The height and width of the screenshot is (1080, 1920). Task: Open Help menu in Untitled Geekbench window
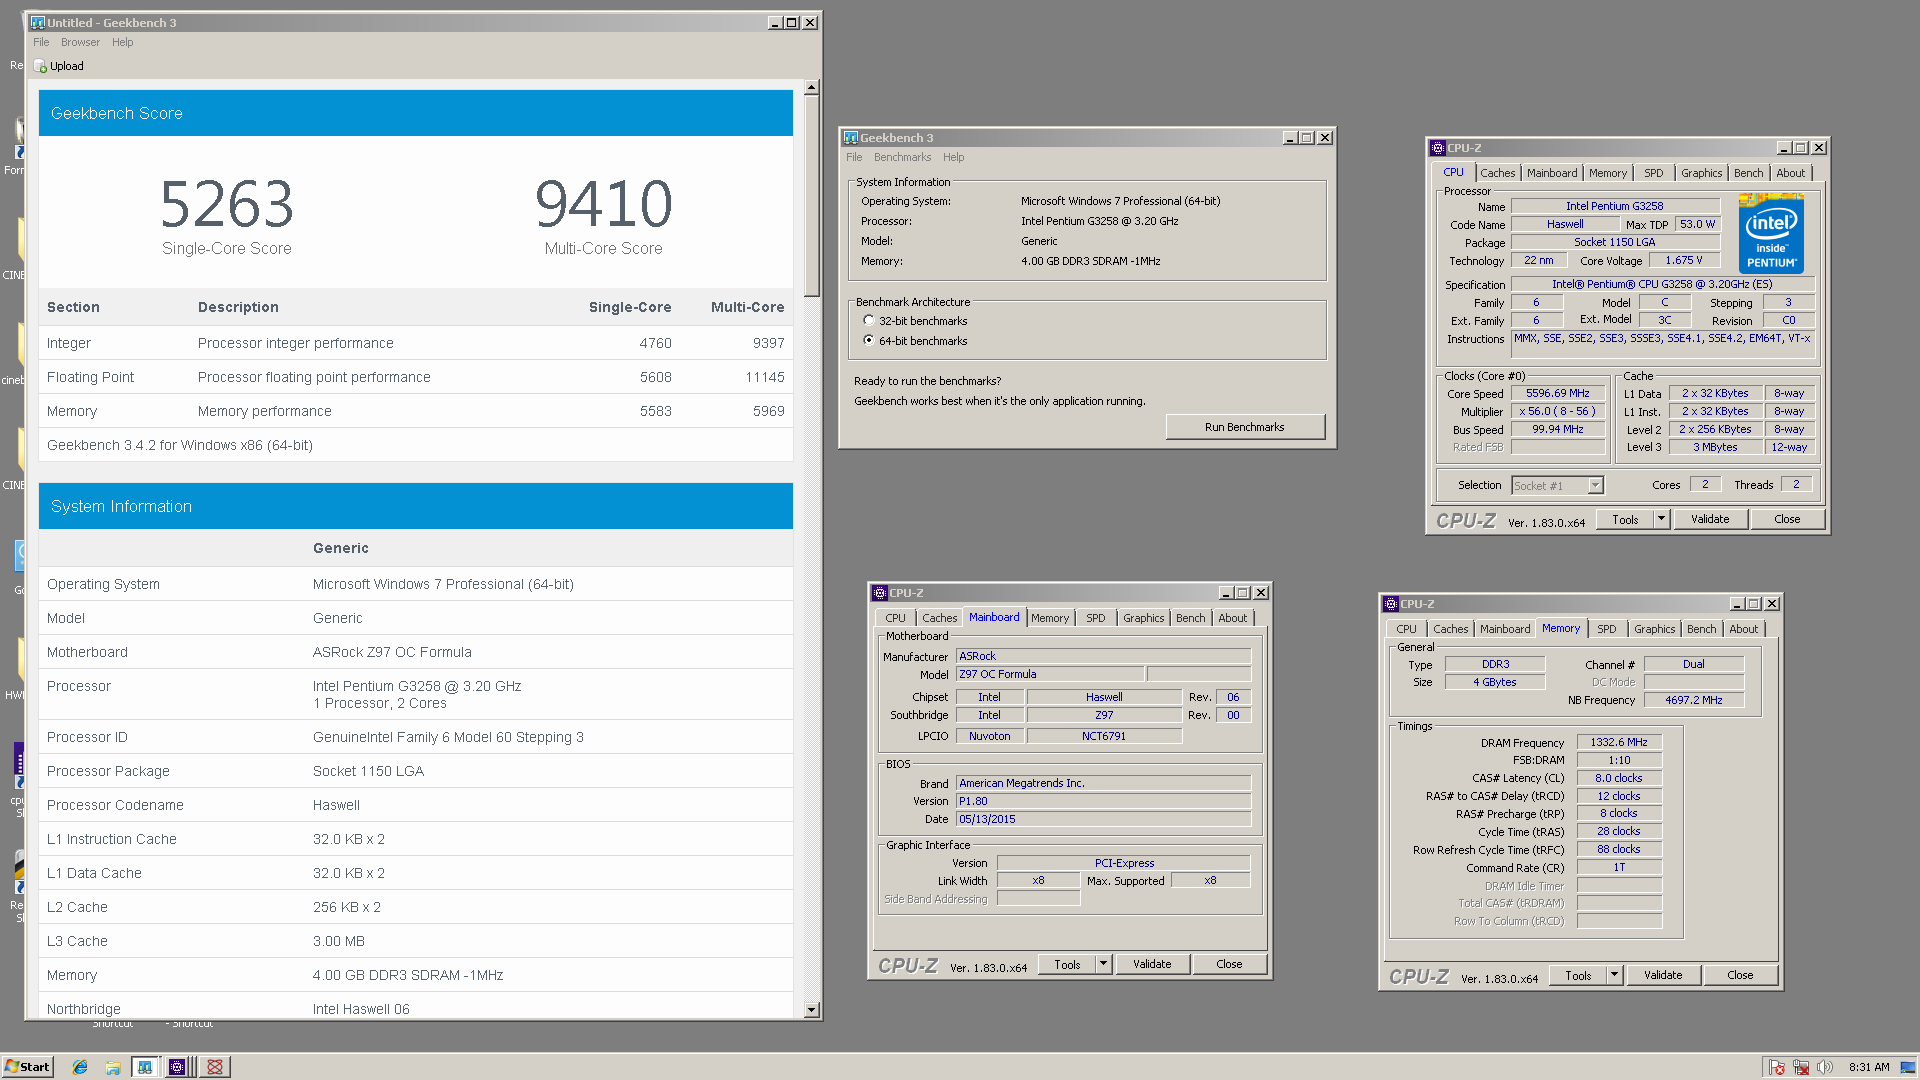[x=122, y=42]
